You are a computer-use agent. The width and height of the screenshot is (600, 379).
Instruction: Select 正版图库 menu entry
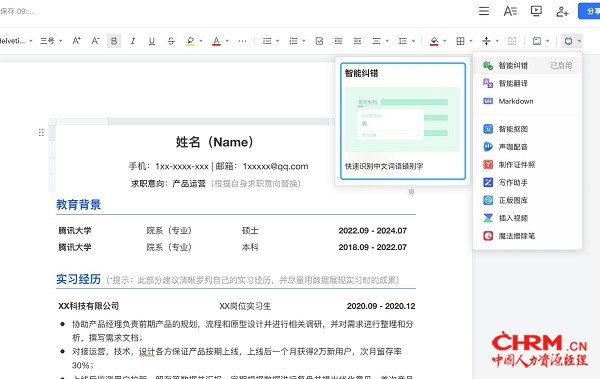(528, 200)
